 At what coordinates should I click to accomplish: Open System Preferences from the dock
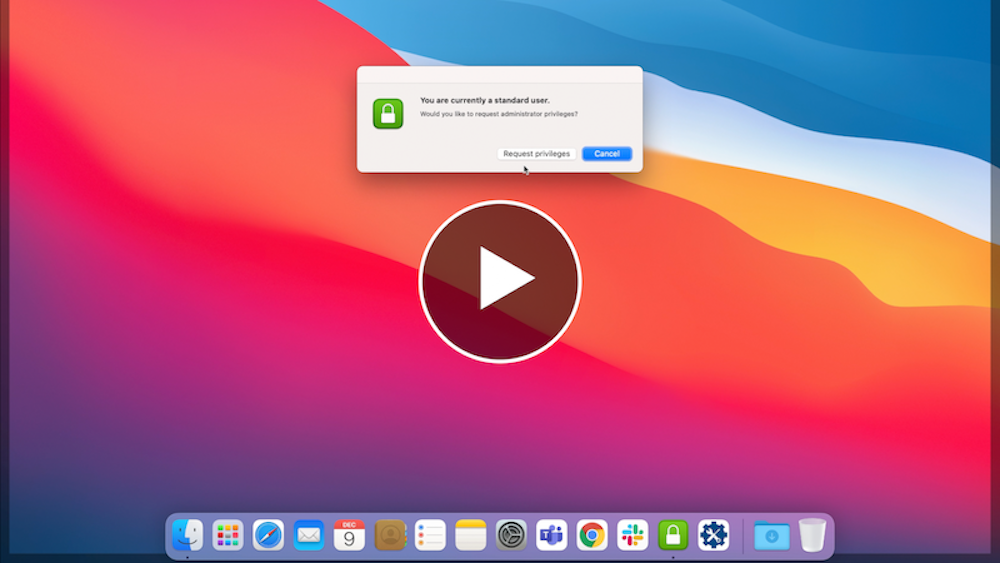click(511, 535)
